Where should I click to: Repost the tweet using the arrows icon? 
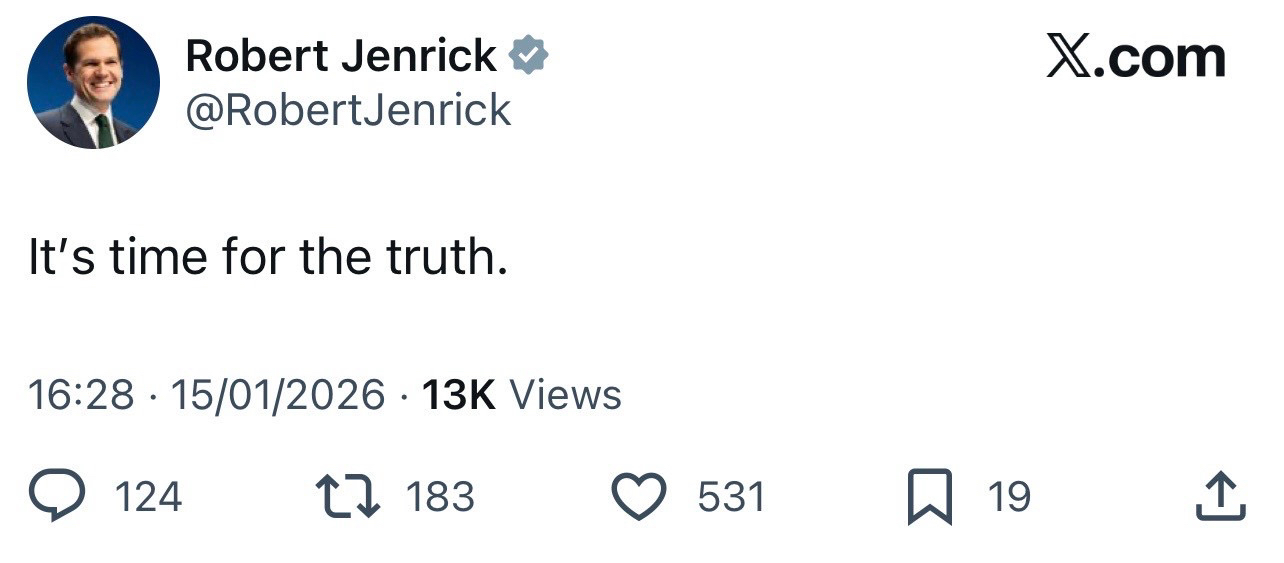point(347,497)
